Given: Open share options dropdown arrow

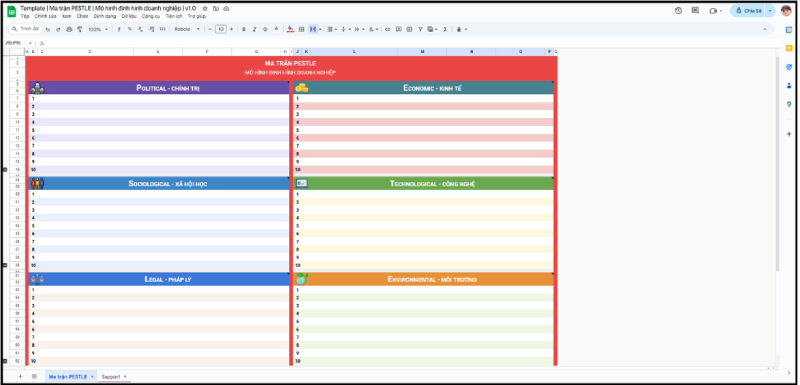Looking at the screenshot, I should click(x=770, y=11).
